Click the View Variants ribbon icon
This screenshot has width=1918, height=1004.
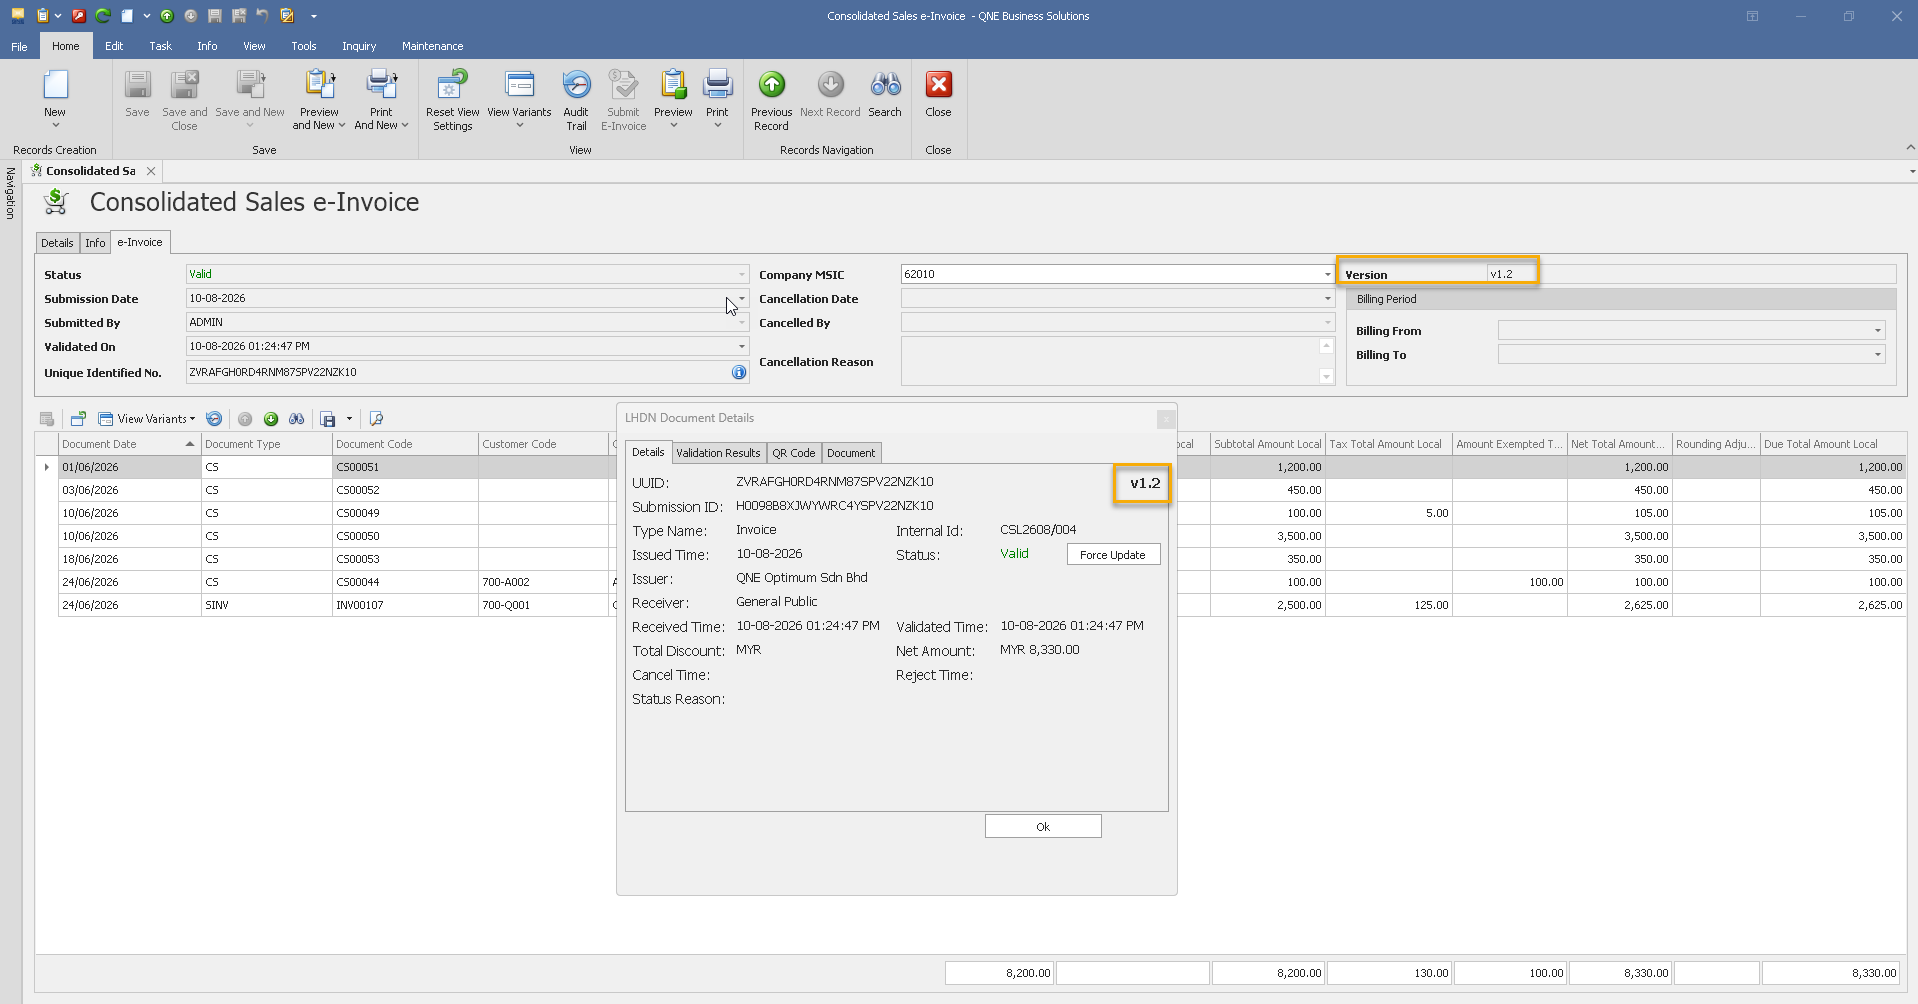tap(519, 86)
